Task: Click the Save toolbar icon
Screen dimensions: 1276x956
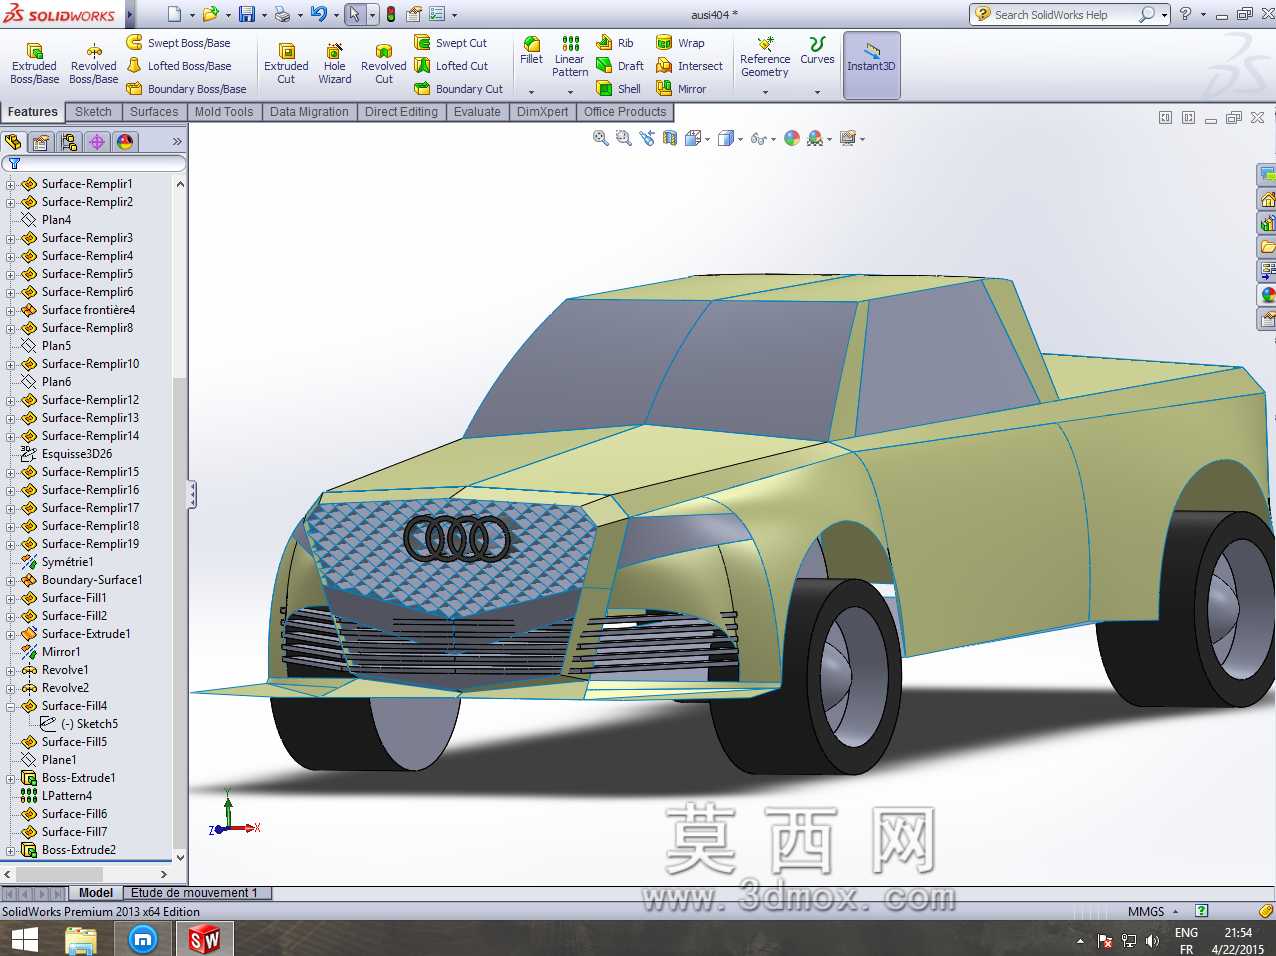Action: point(246,14)
